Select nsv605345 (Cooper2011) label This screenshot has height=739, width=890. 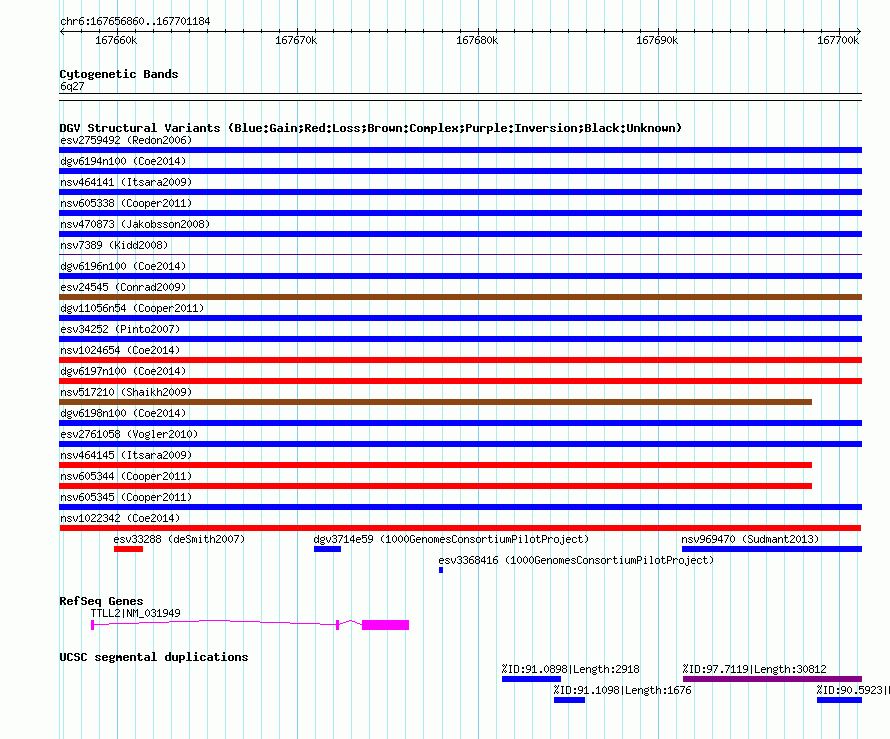tap(126, 497)
